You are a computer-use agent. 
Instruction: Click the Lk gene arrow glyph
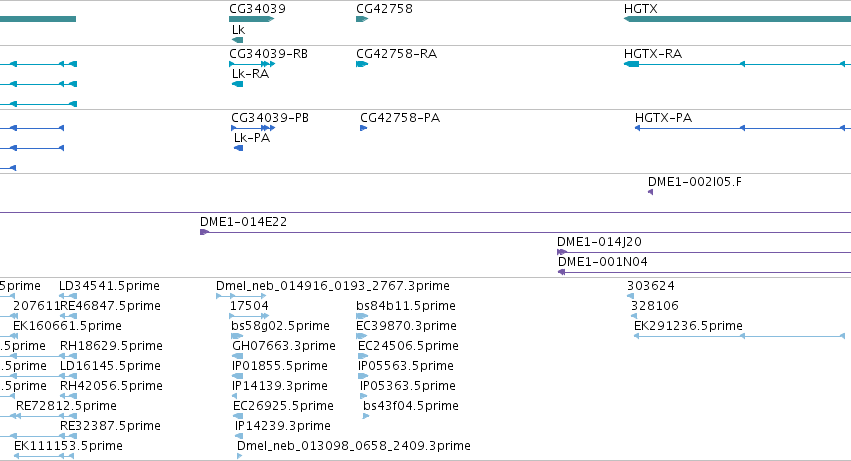click(237, 40)
